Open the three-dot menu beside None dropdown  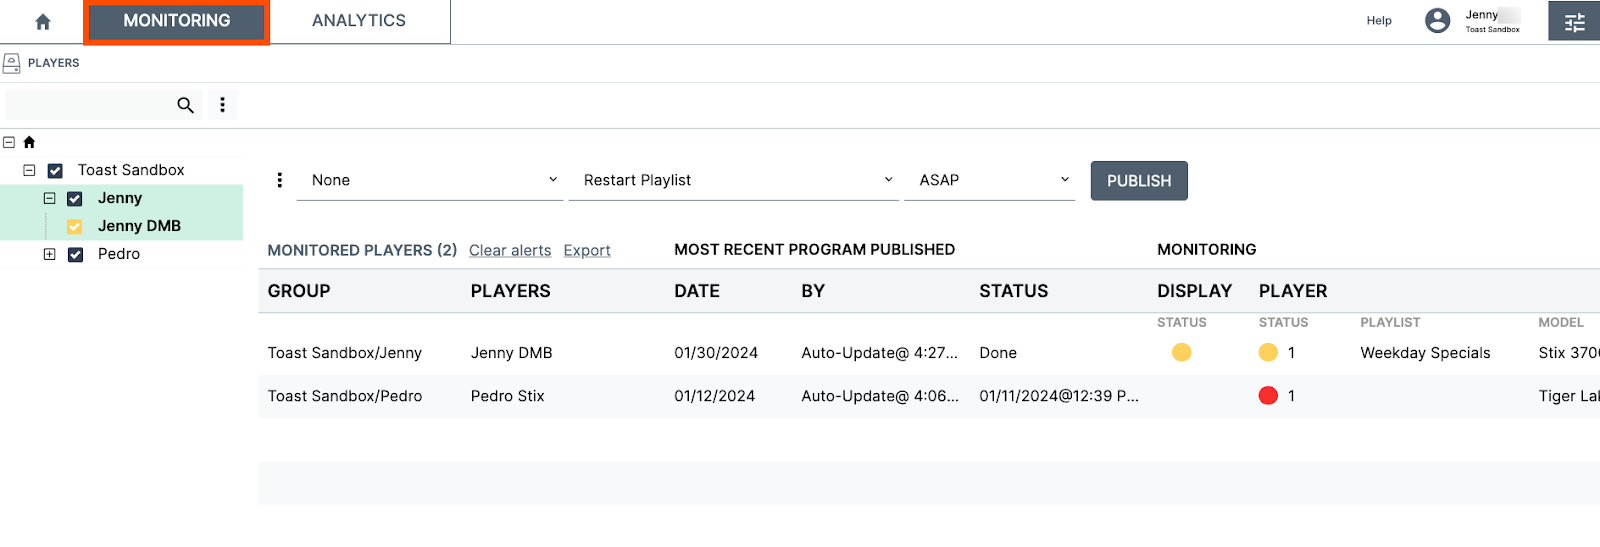[x=279, y=180]
